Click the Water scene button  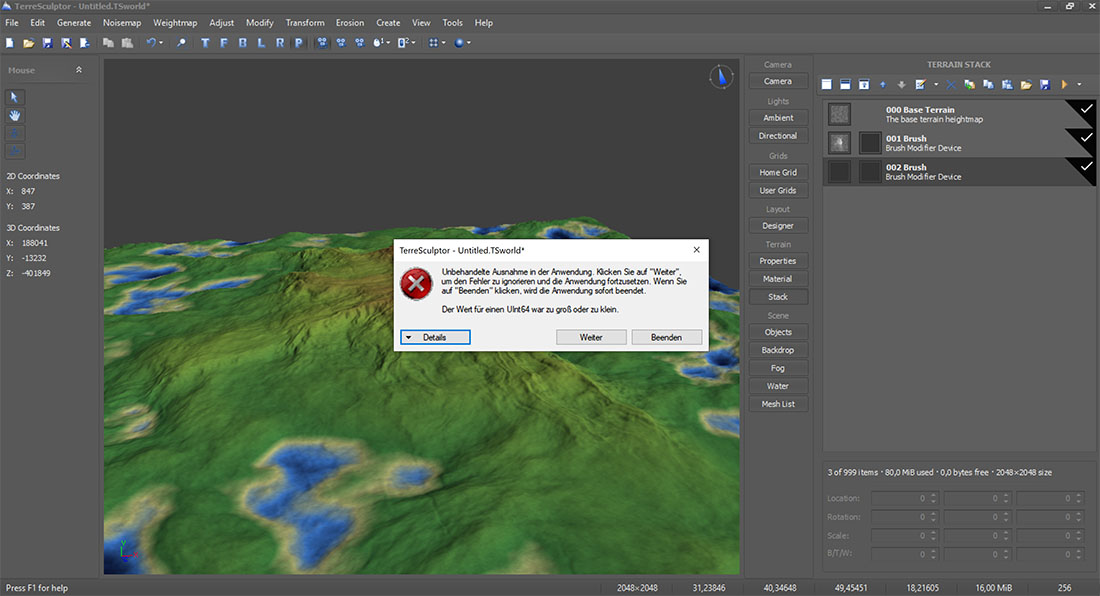[778, 386]
